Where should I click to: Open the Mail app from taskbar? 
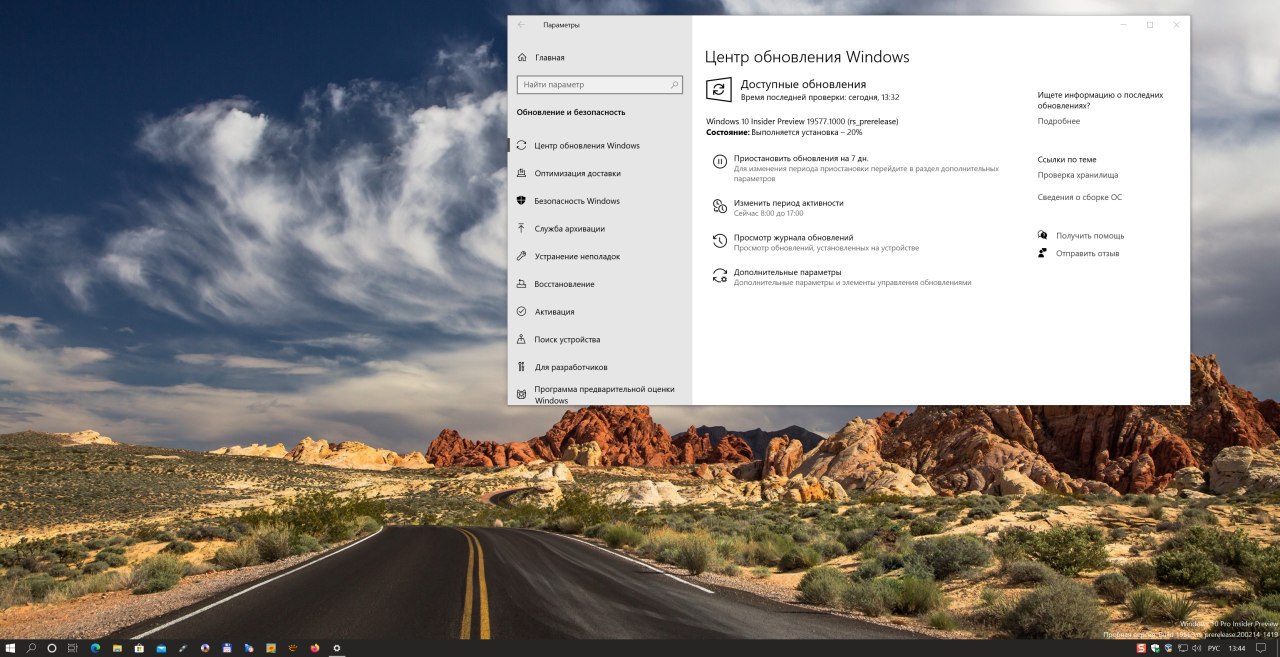click(161, 648)
